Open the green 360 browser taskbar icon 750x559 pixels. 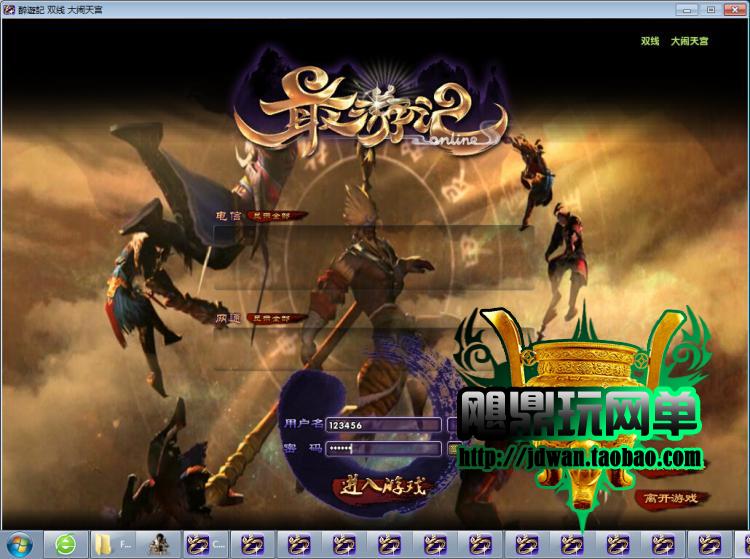click(x=66, y=545)
